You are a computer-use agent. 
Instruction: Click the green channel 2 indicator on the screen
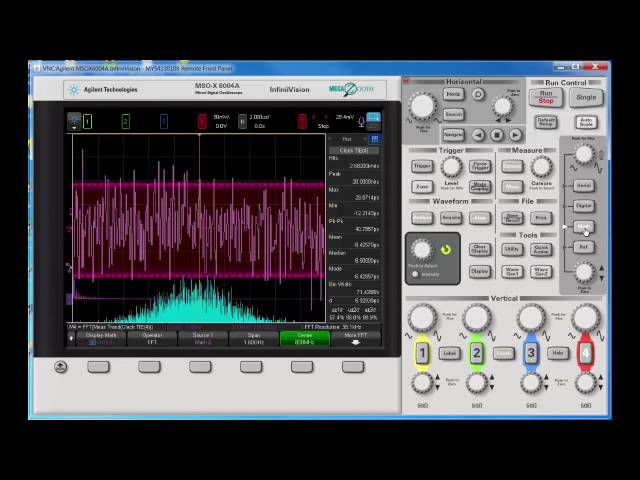pyautogui.click(x=126, y=121)
